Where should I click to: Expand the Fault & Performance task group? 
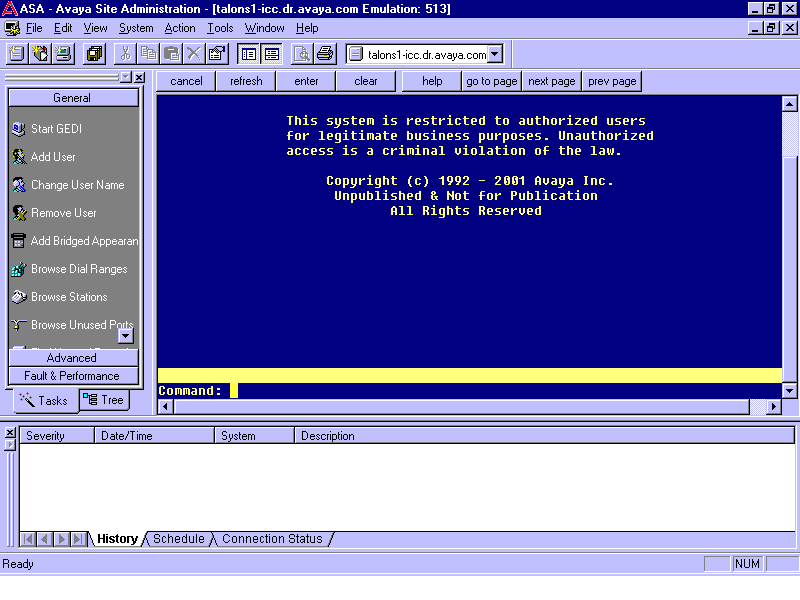[73, 376]
